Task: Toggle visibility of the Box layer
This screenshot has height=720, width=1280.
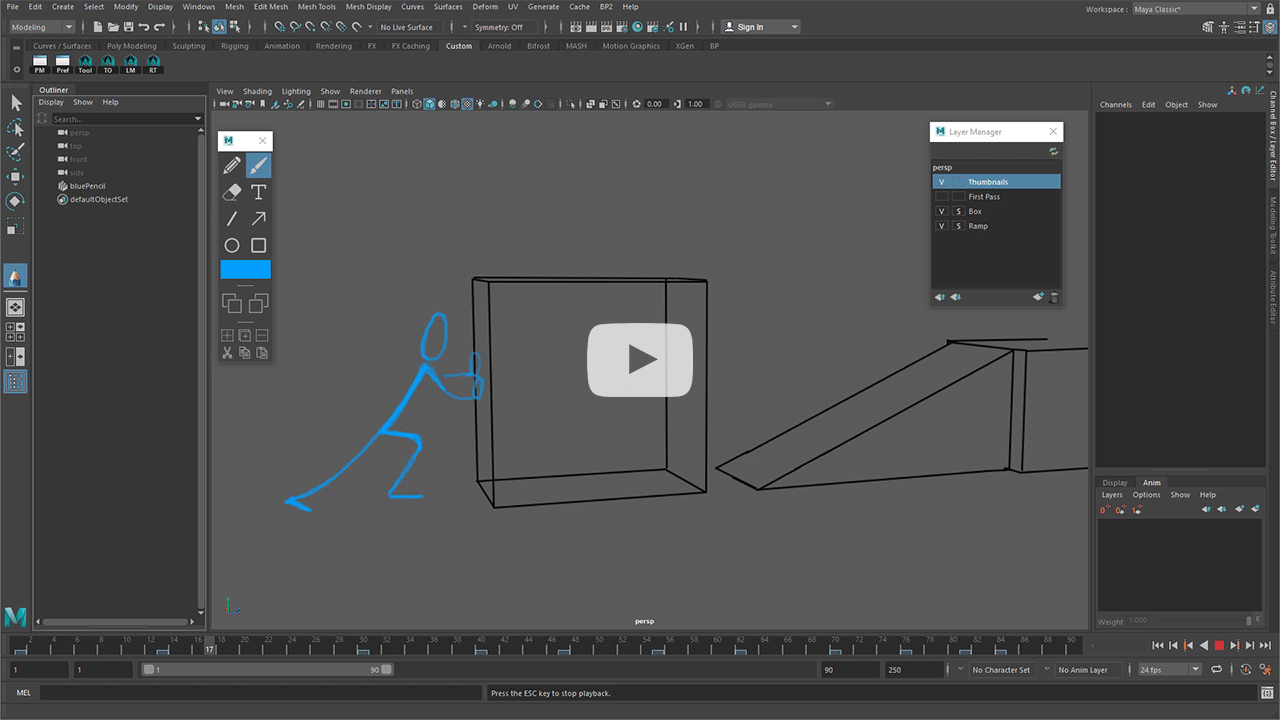Action: tap(941, 212)
